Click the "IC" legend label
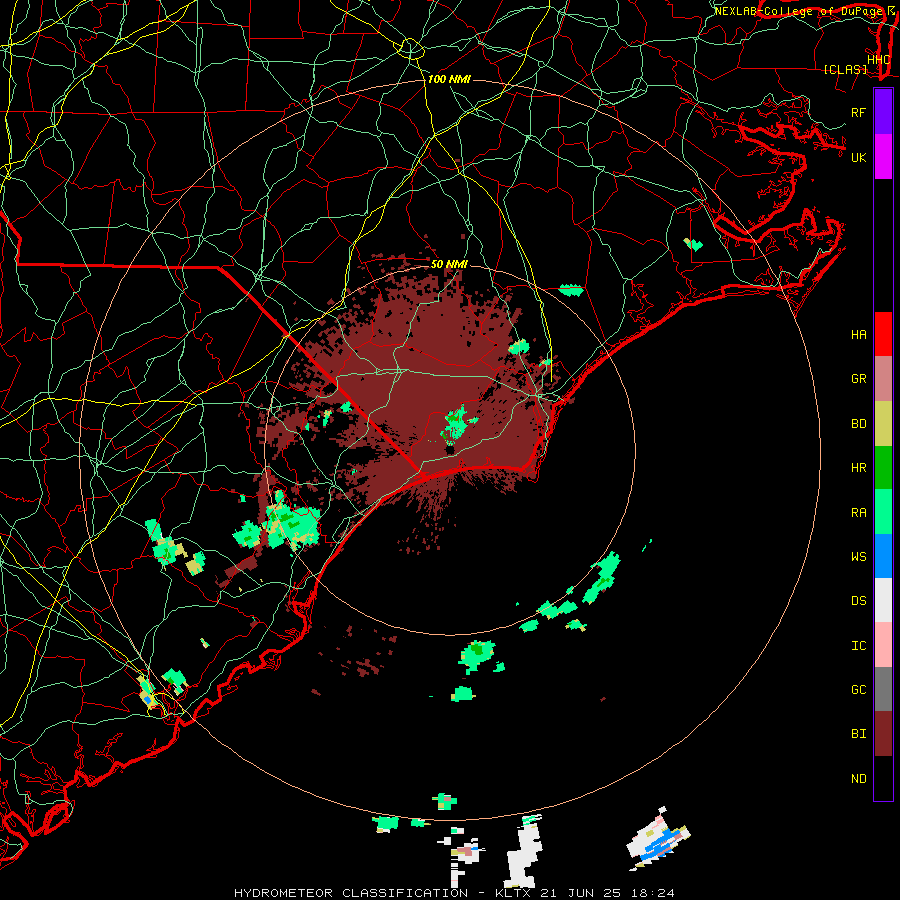The height and width of the screenshot is (900, 900). point(858,646)
